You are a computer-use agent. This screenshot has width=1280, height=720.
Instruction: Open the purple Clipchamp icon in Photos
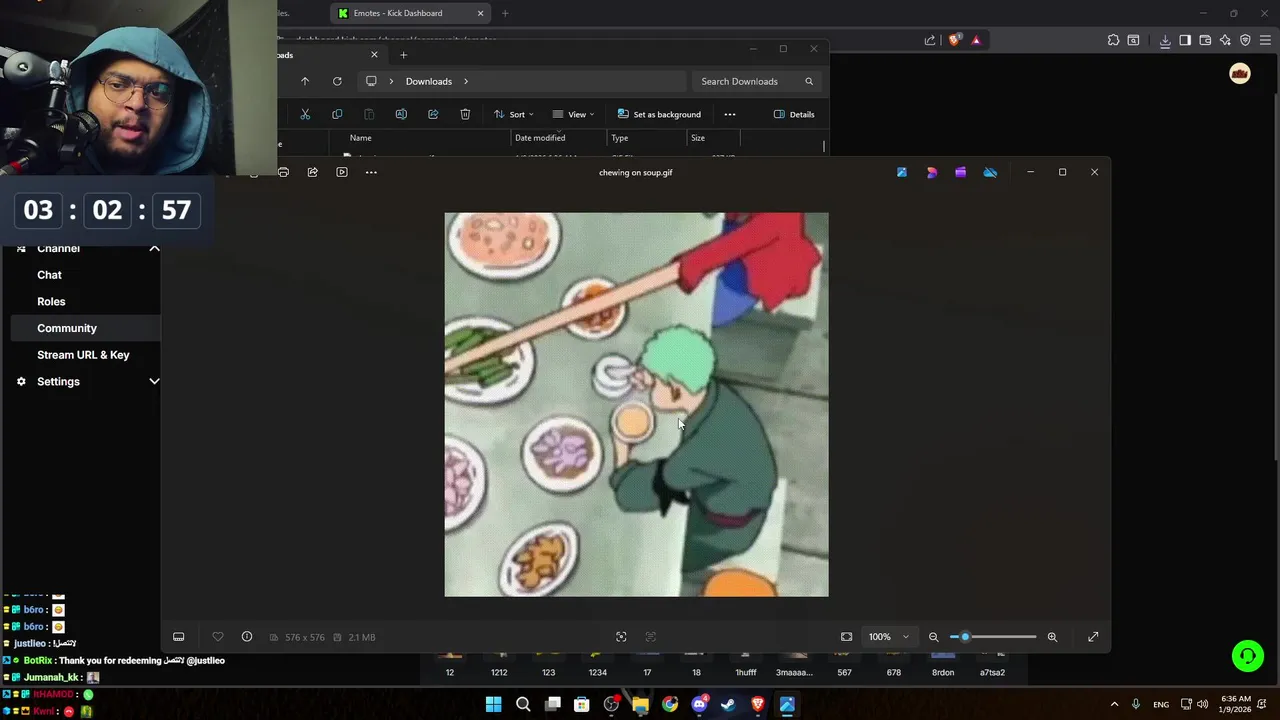point(961,172)
